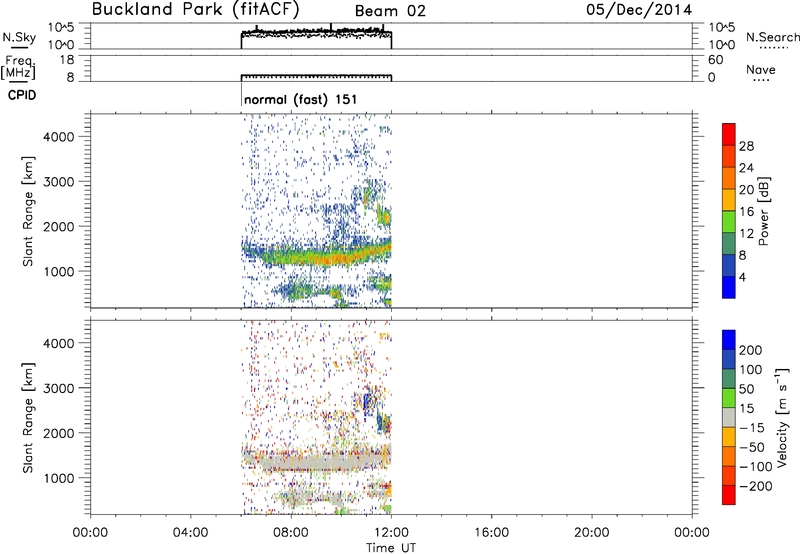This screenshot has height=554, width=800.
Task: Click the 12:00 time axis label
Action: [x=391, y=533]
